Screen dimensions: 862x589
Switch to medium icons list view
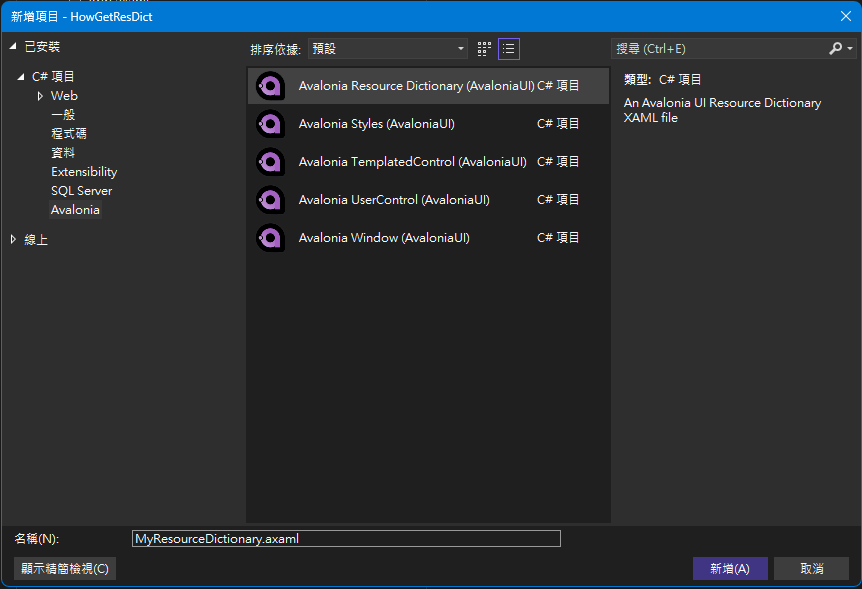(x=509, y=49)
